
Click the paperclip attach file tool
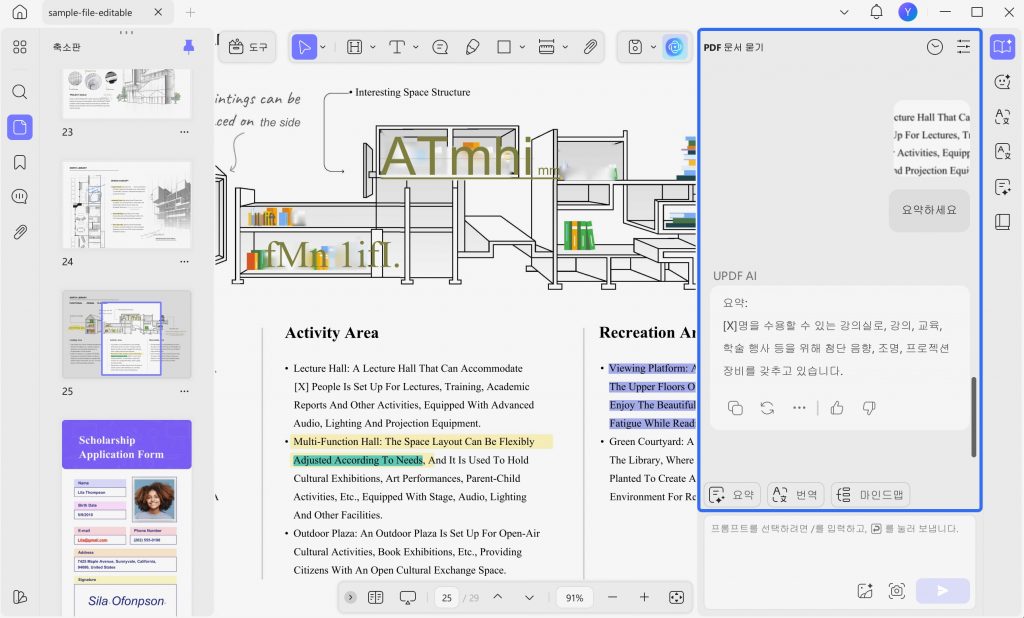(590, 47)
